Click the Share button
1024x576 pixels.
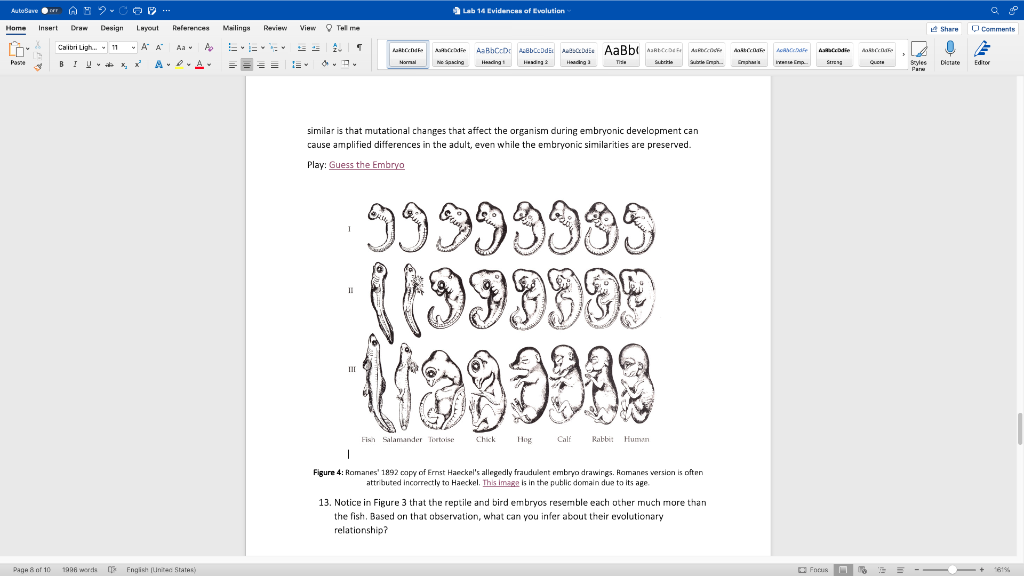(x=944, y=29)
